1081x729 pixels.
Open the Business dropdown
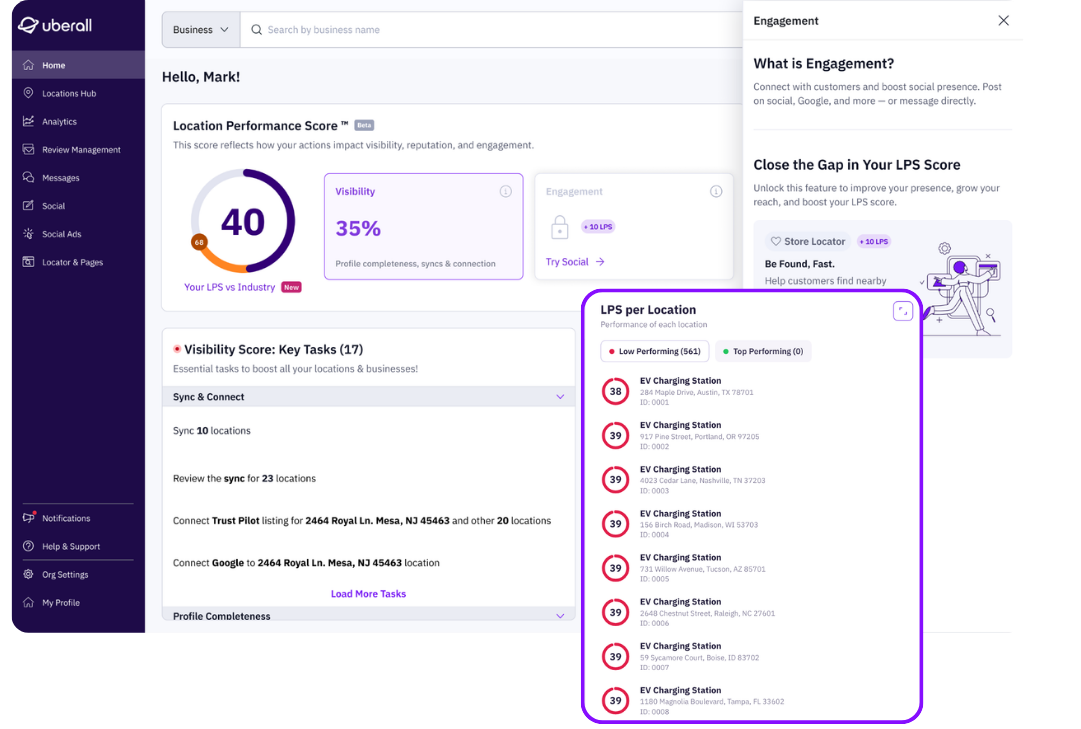click(x=201, y=30)
